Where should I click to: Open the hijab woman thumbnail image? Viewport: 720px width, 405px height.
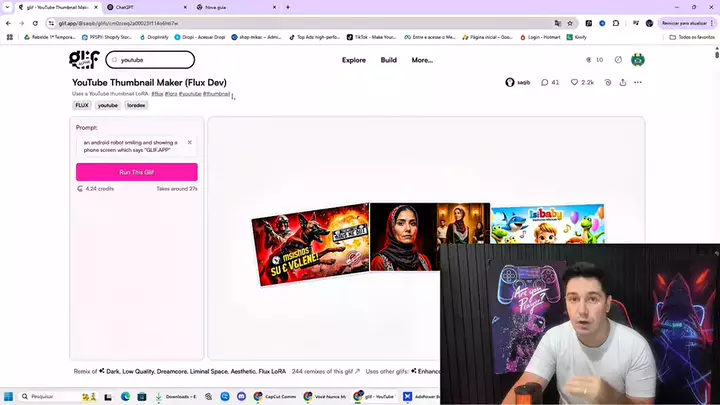click(429, 238)
